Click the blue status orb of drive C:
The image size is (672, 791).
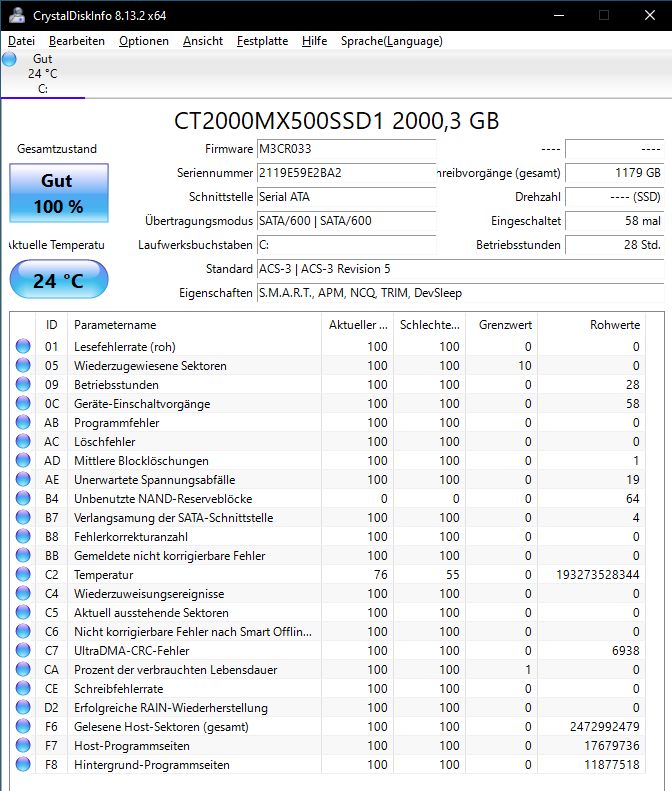(x=9, y=59)
